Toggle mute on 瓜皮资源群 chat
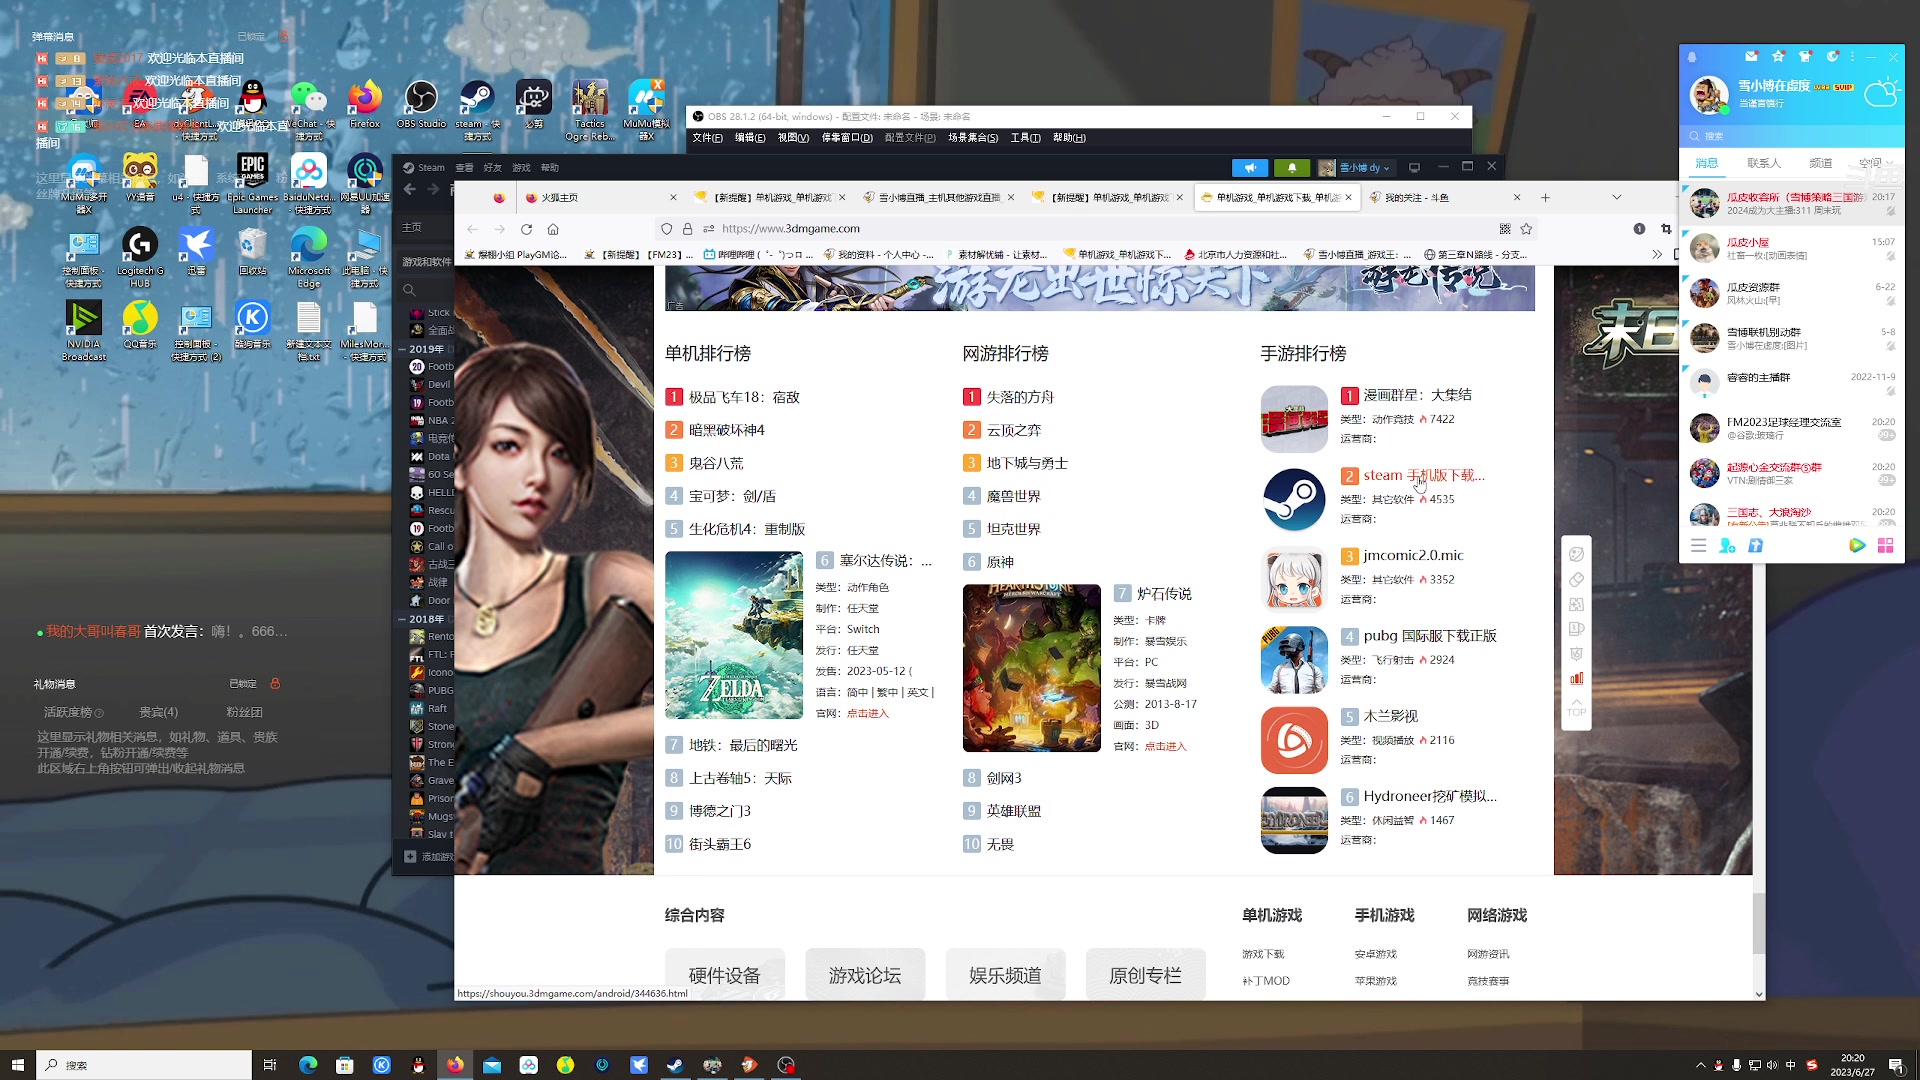Image resolution: width=1920 pixels, height=1080 pixels. 1890,301
